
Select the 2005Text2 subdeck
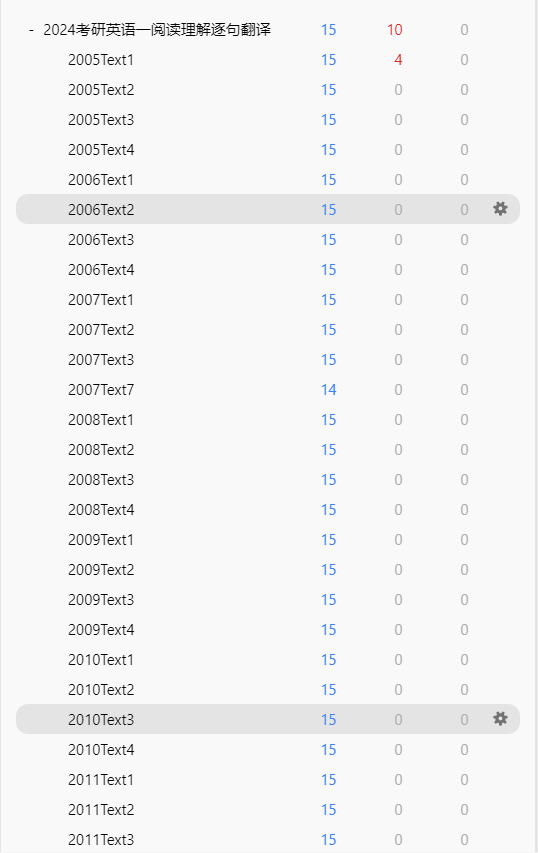click(101, 90)
